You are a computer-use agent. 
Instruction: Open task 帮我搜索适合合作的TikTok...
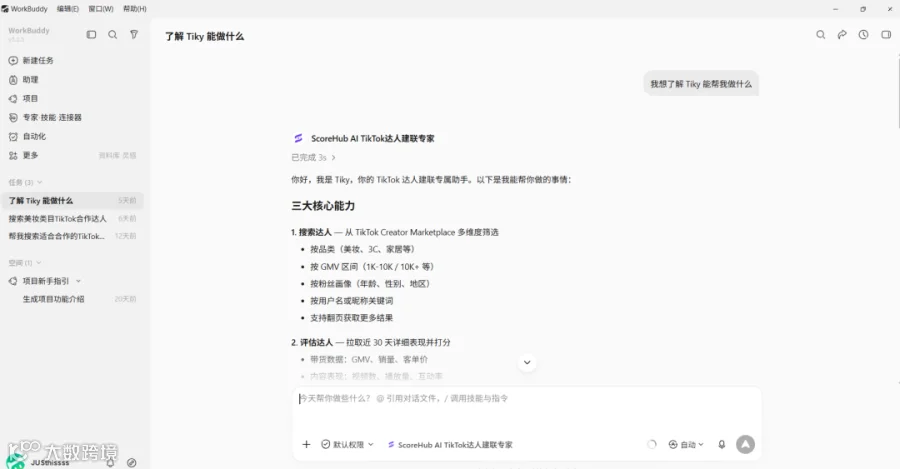pyautogui.click(x=72, y=236)
